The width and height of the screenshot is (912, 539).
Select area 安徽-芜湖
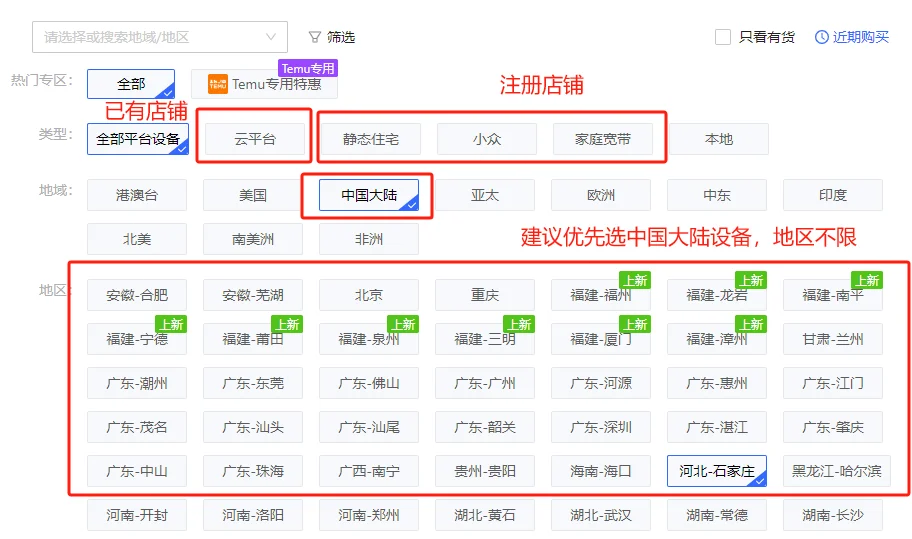click(252, 295)
